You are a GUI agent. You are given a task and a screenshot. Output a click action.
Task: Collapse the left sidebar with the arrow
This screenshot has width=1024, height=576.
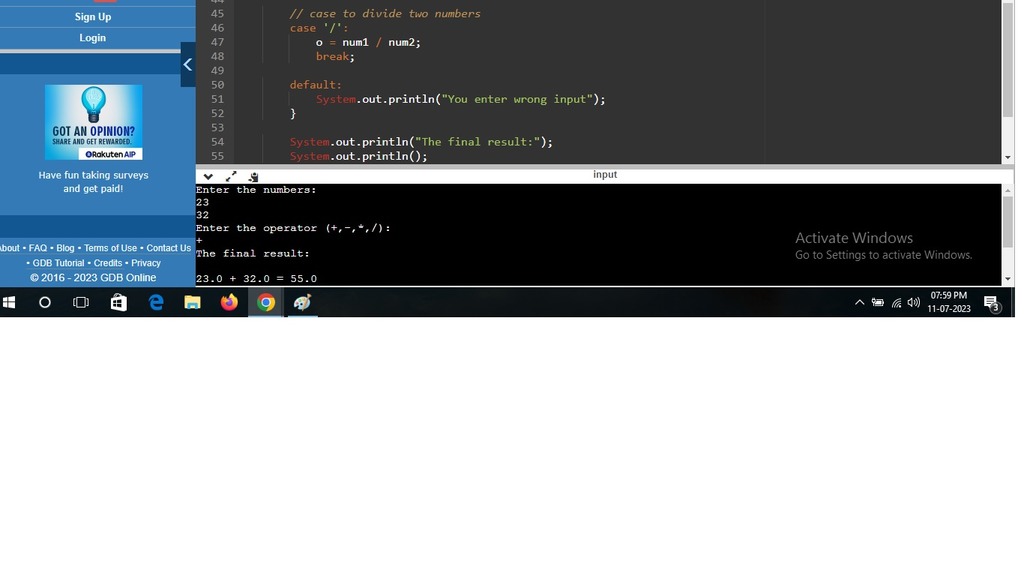[187, 65]
